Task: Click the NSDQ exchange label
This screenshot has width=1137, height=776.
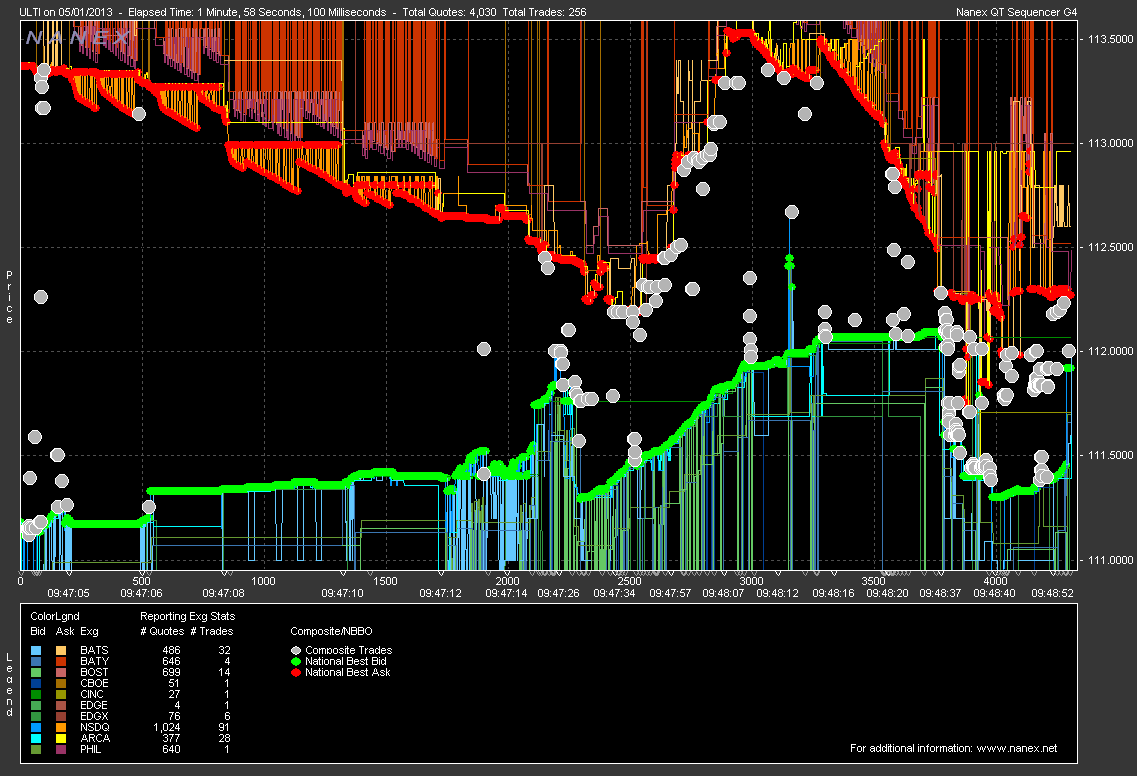Action: tap(94, 727)
